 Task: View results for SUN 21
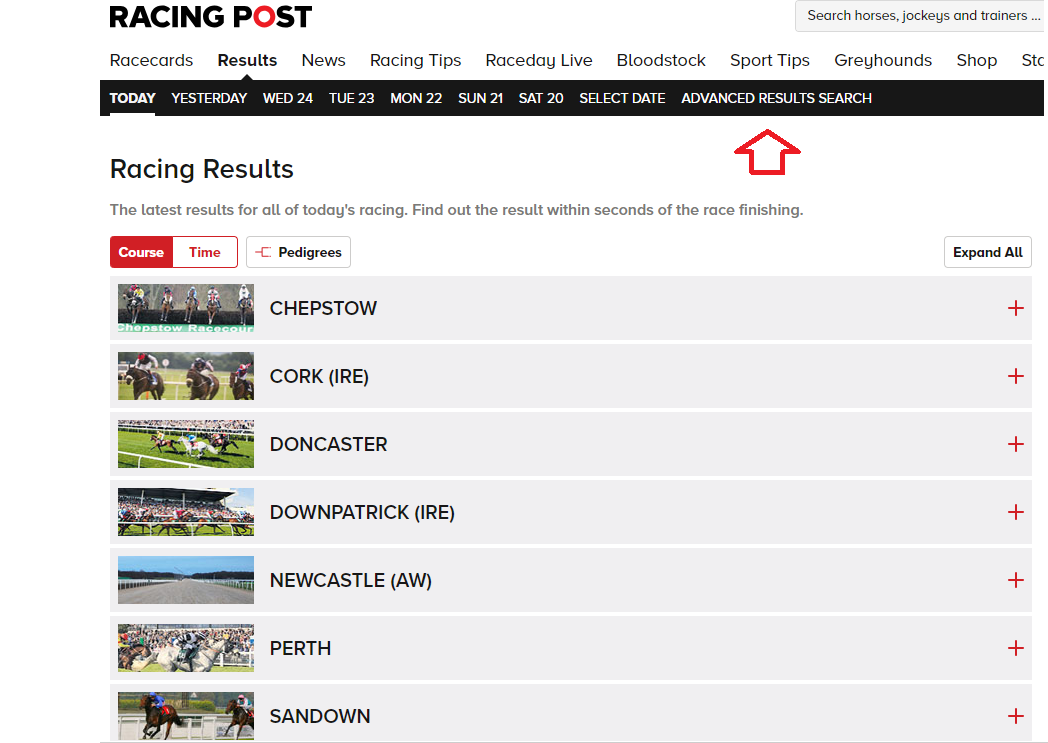coord(481,98)
